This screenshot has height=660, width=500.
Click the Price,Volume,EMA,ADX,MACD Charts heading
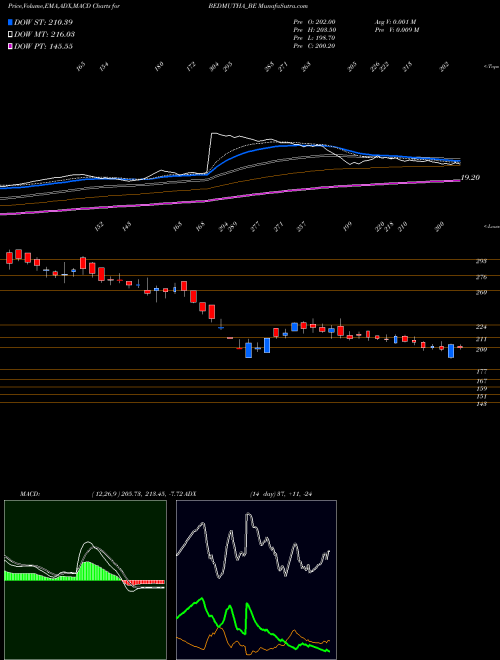65,6
